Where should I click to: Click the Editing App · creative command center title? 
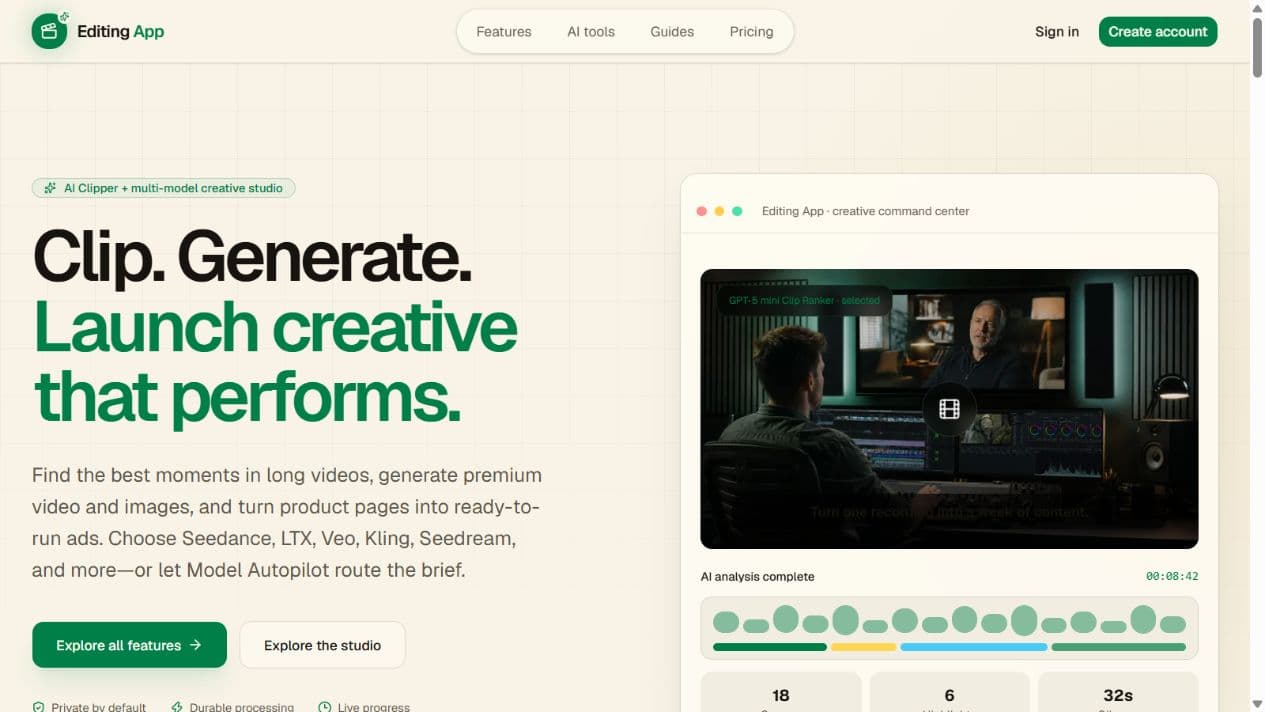[x=866, y=211]
